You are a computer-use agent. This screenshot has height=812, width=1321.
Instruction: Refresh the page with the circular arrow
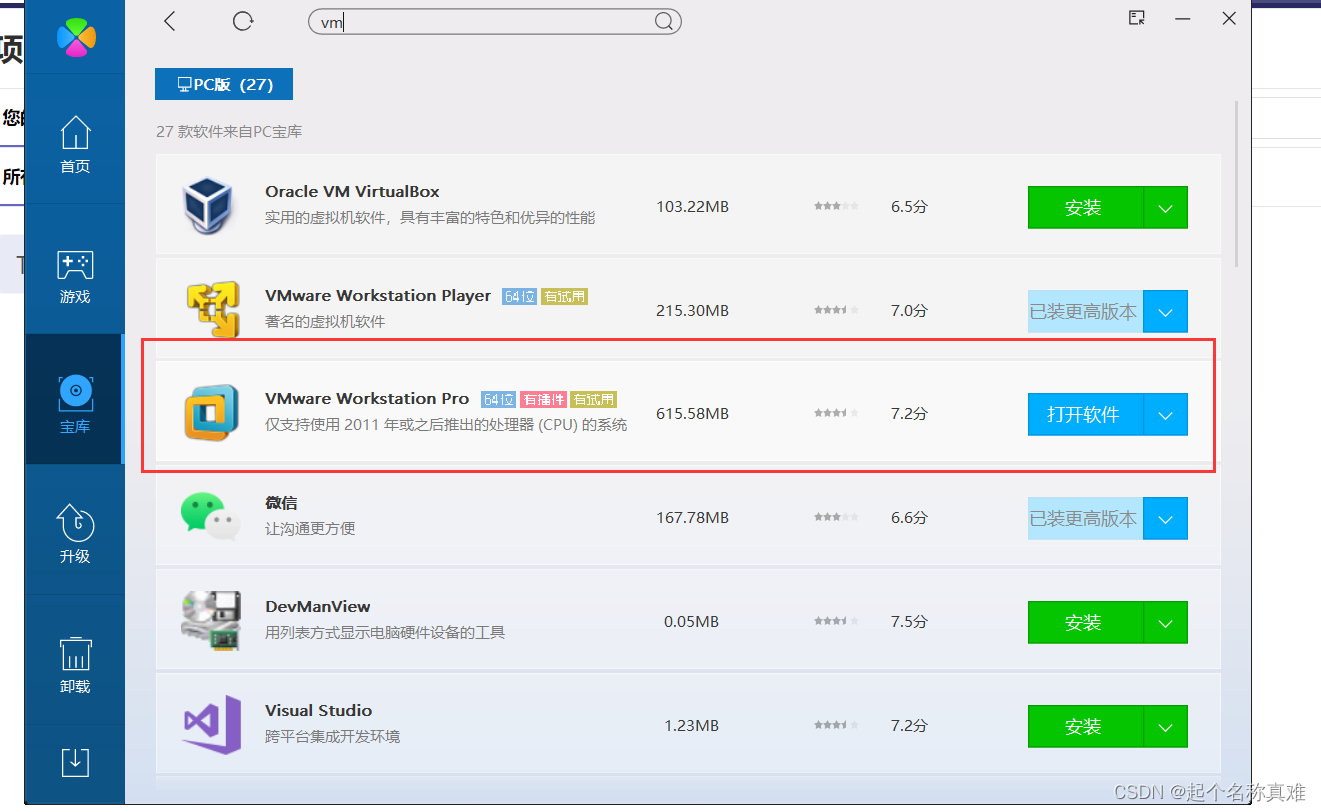pyautogui.click(x=242, y=21)
